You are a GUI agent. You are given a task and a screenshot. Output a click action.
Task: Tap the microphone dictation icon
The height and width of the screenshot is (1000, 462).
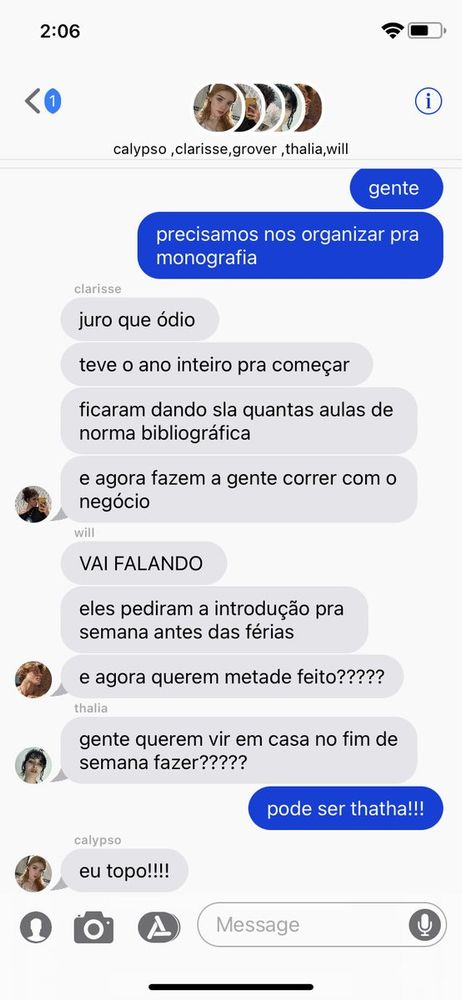[424, 925]
